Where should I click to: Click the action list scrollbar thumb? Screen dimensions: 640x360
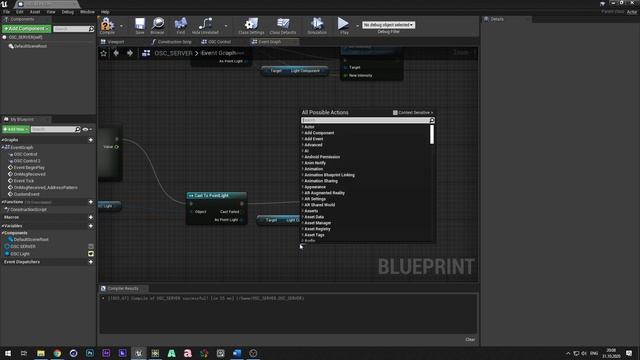432,134
